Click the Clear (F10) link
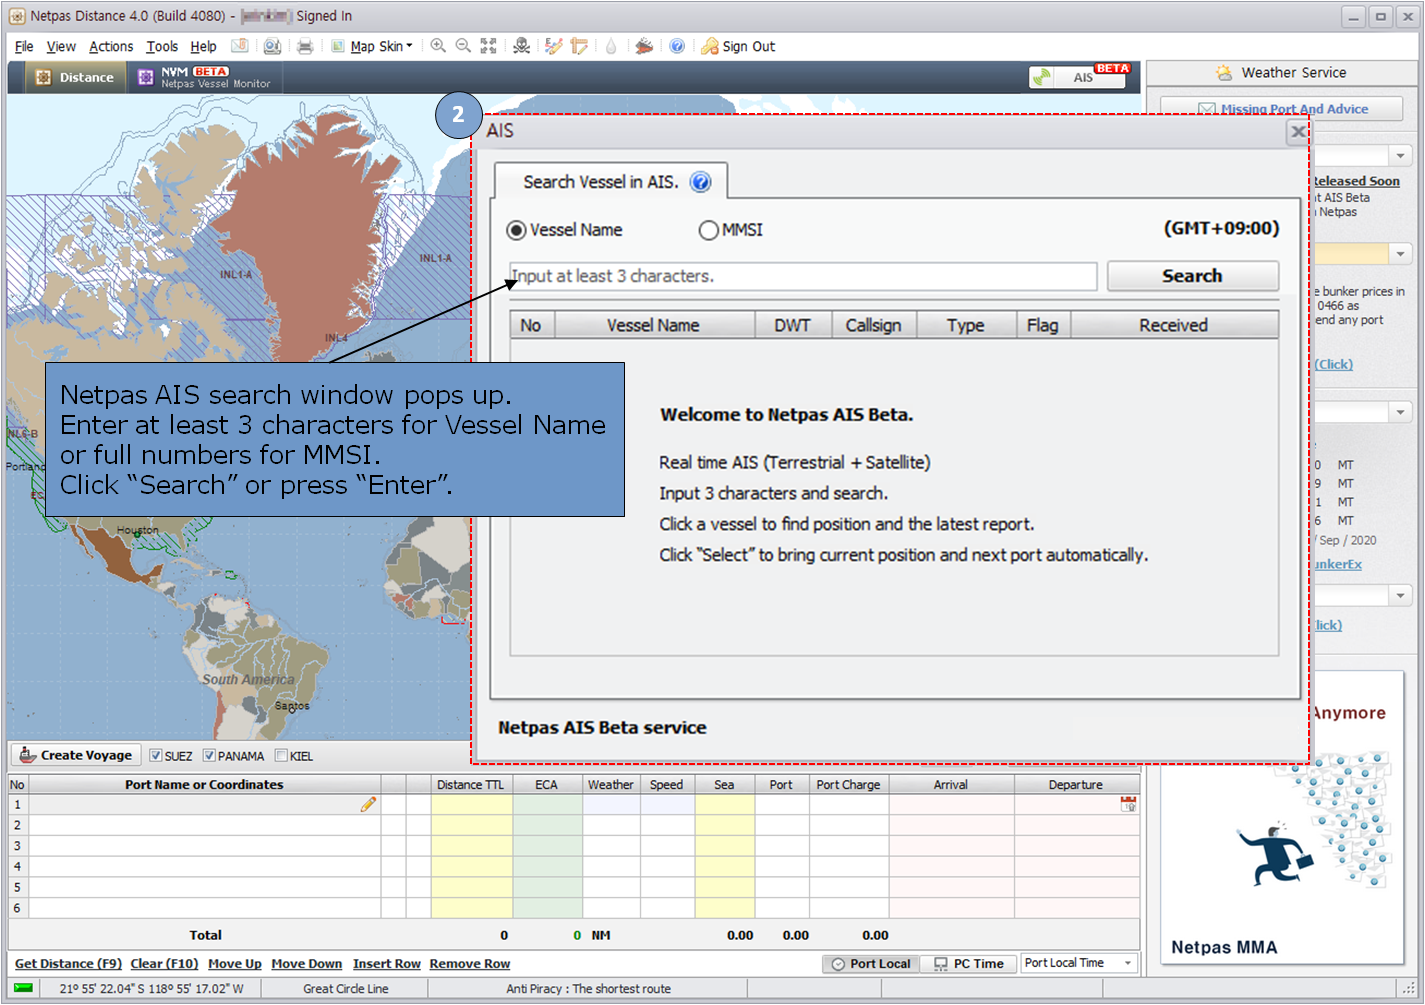Viewport: 1425px width, 1005px height. tap(164, 964)
